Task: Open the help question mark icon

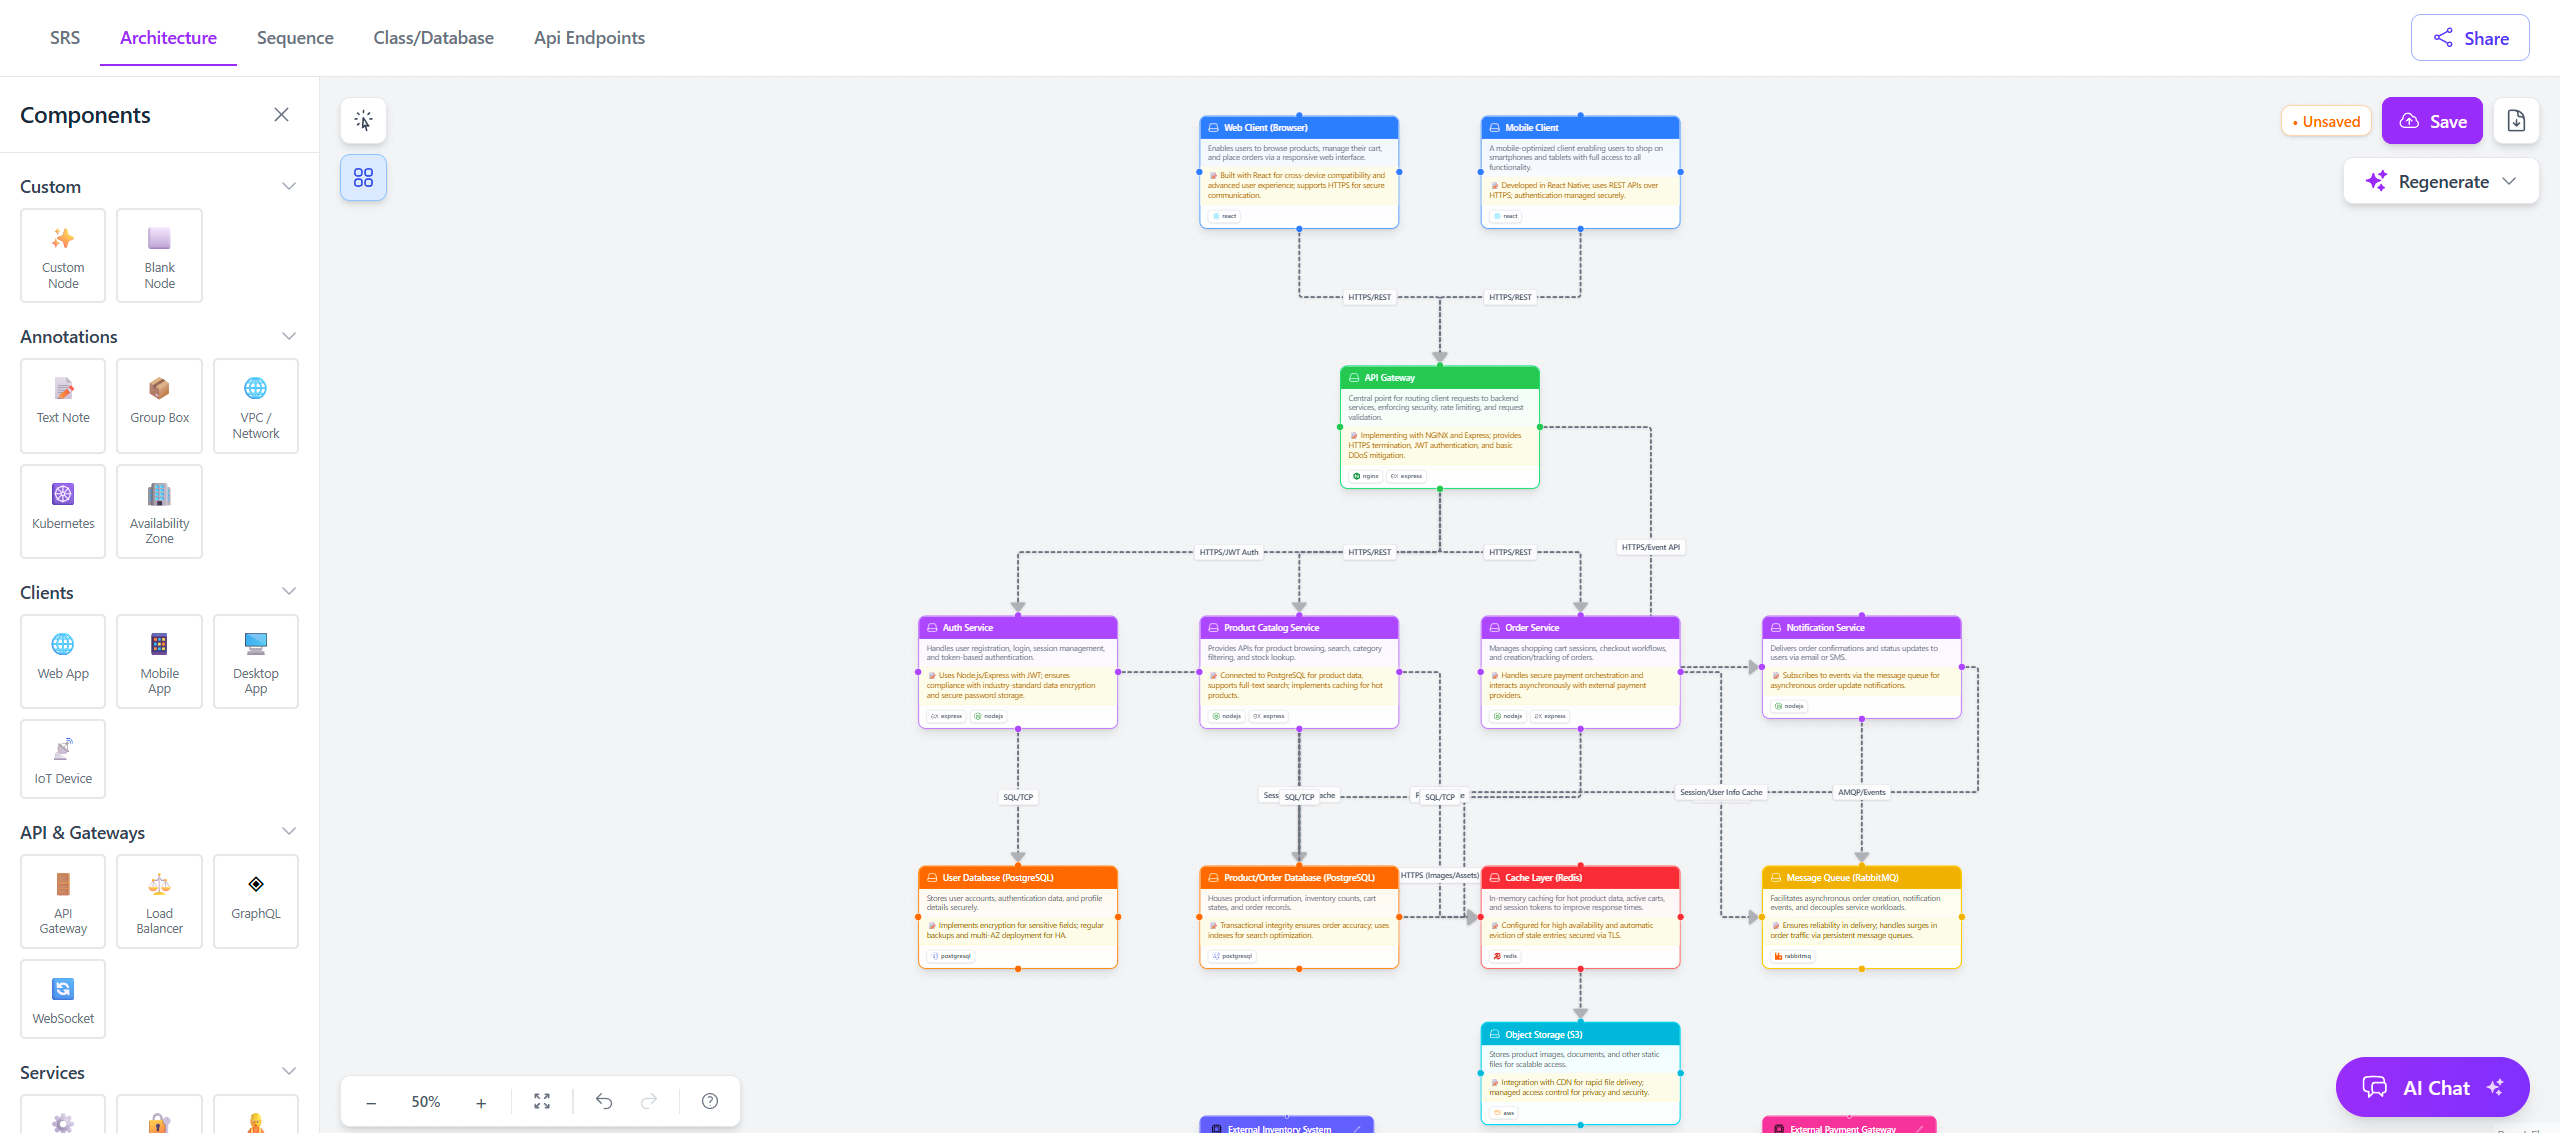Action: click(x=710, y=1101)
